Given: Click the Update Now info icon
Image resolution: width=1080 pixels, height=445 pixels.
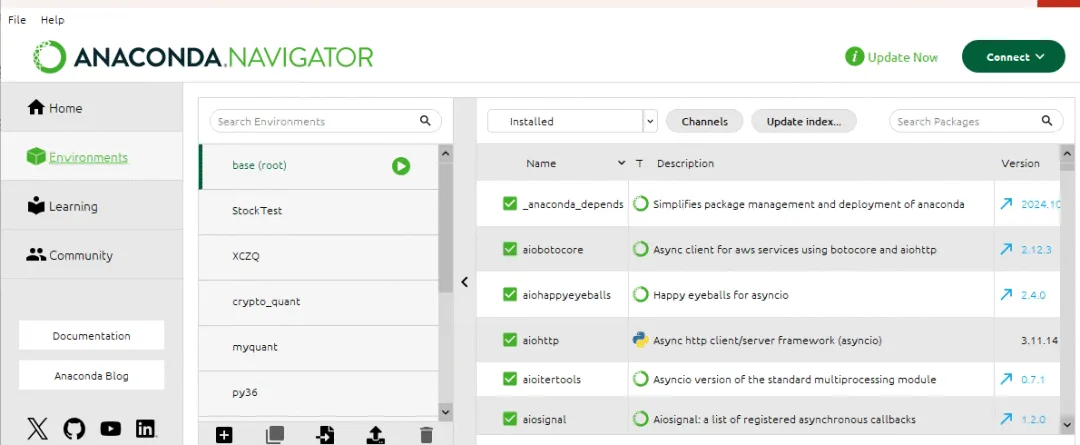Looking at the screenshot, I should [x=855, y=57].
